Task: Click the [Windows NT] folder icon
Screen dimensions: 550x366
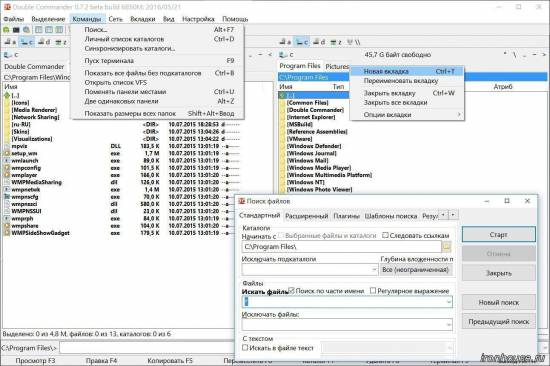Action: (x=282, y=182)
